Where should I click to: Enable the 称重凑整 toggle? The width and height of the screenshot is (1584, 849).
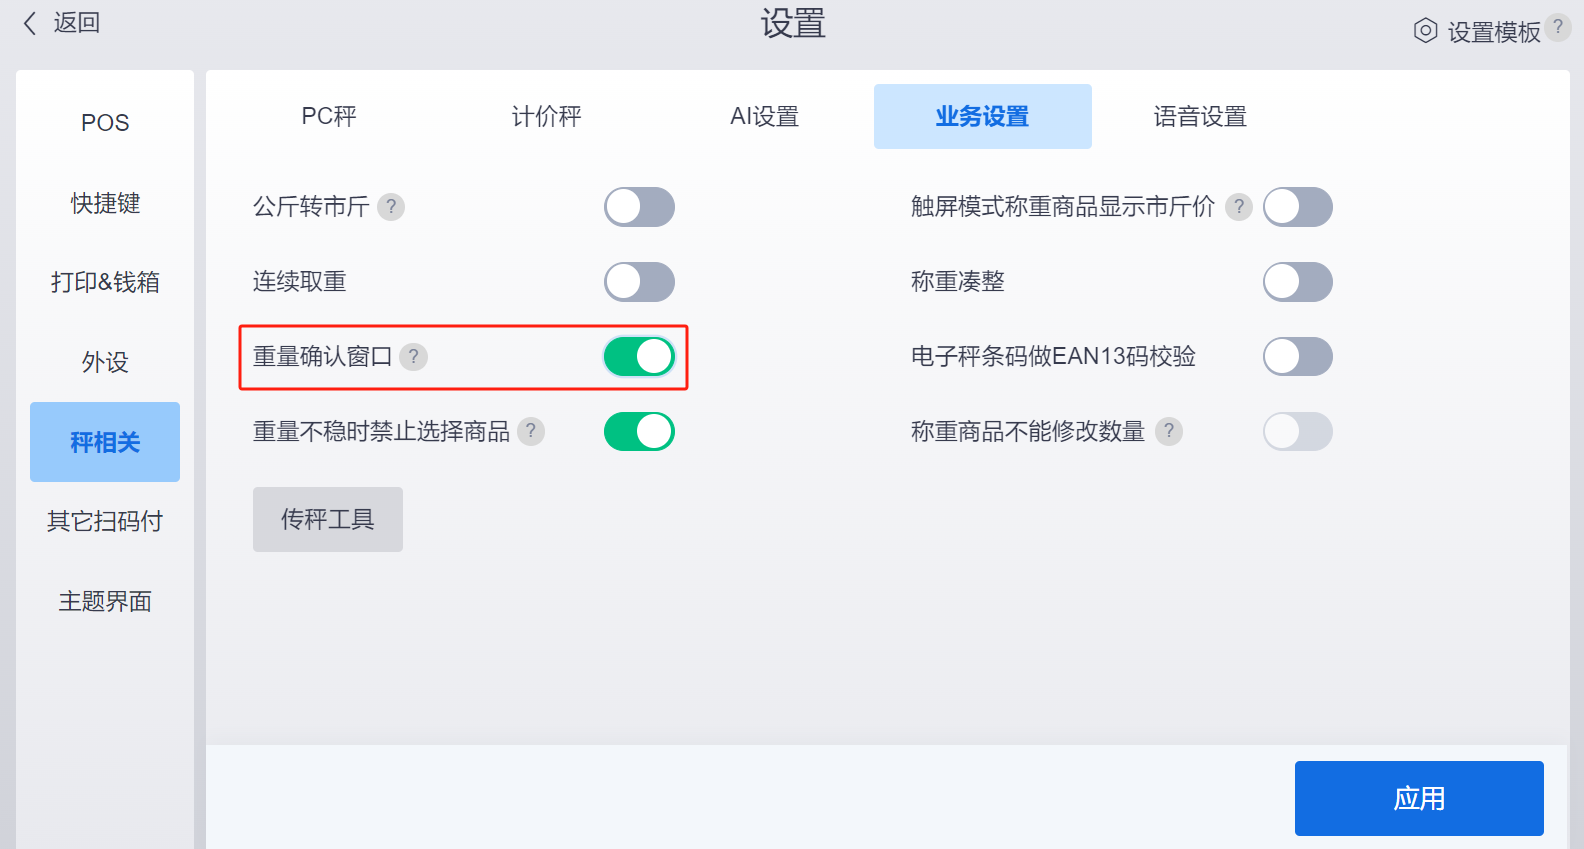tap(1298, 282)
